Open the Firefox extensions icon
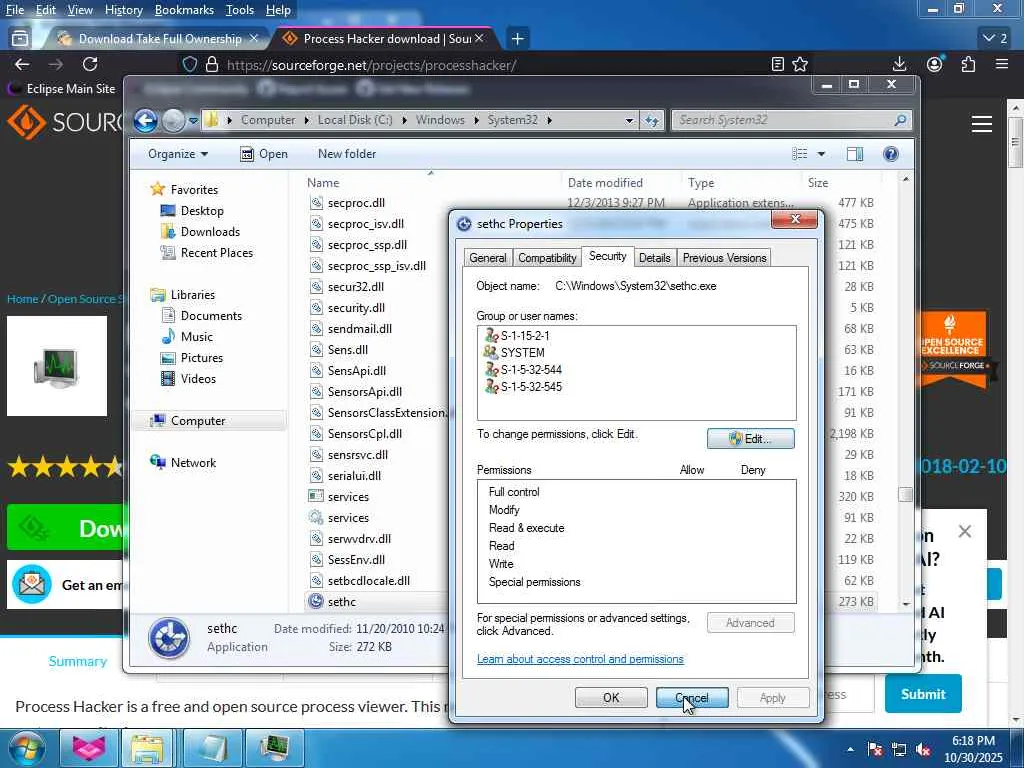 tap(968, 64)
